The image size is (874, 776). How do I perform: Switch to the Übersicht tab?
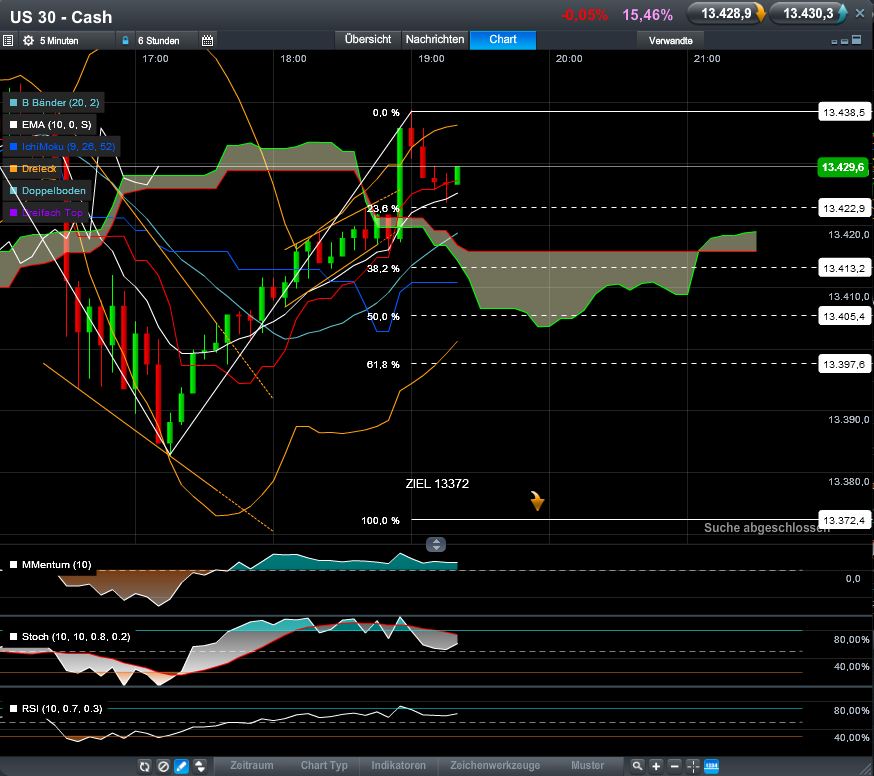(x=368, y=40)
